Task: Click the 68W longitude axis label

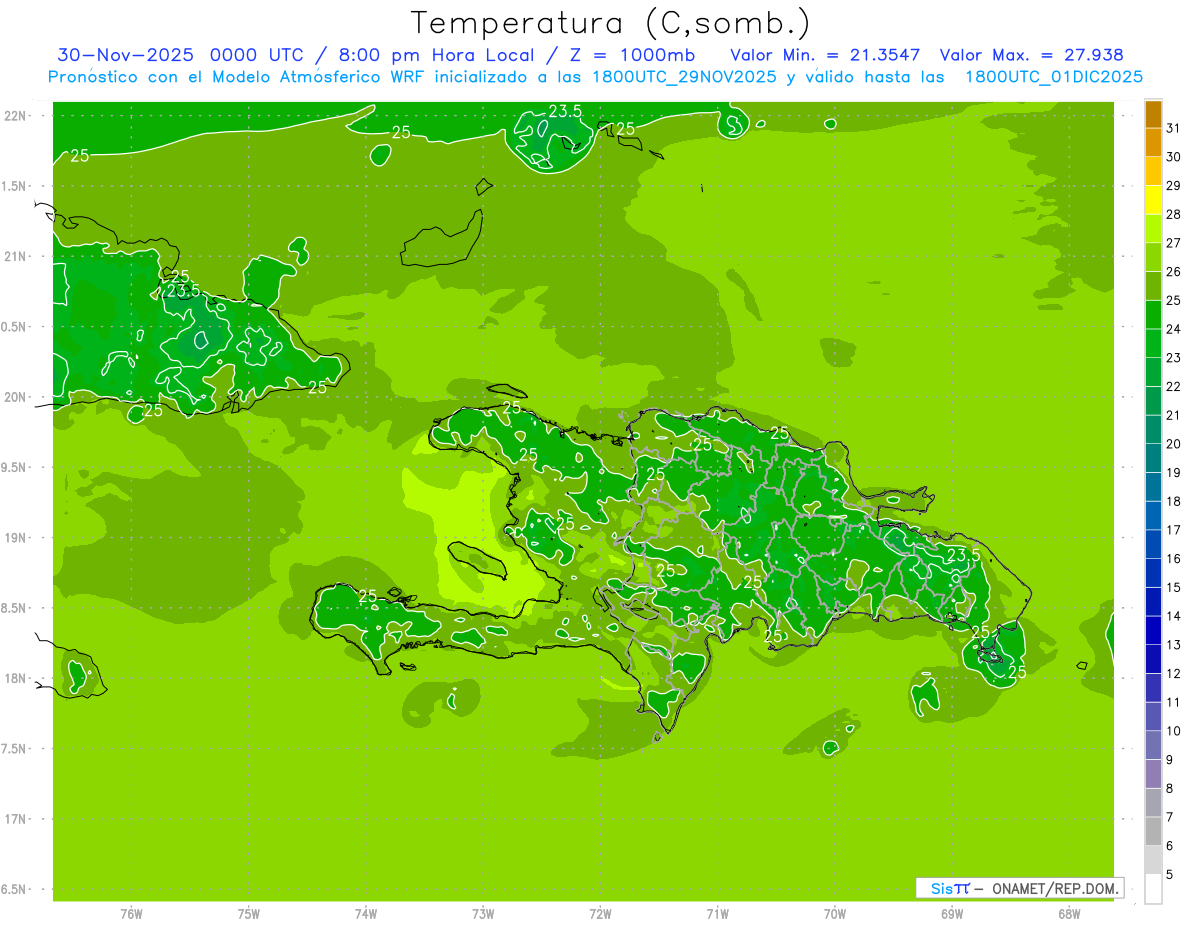Action: pos(1069,914)
